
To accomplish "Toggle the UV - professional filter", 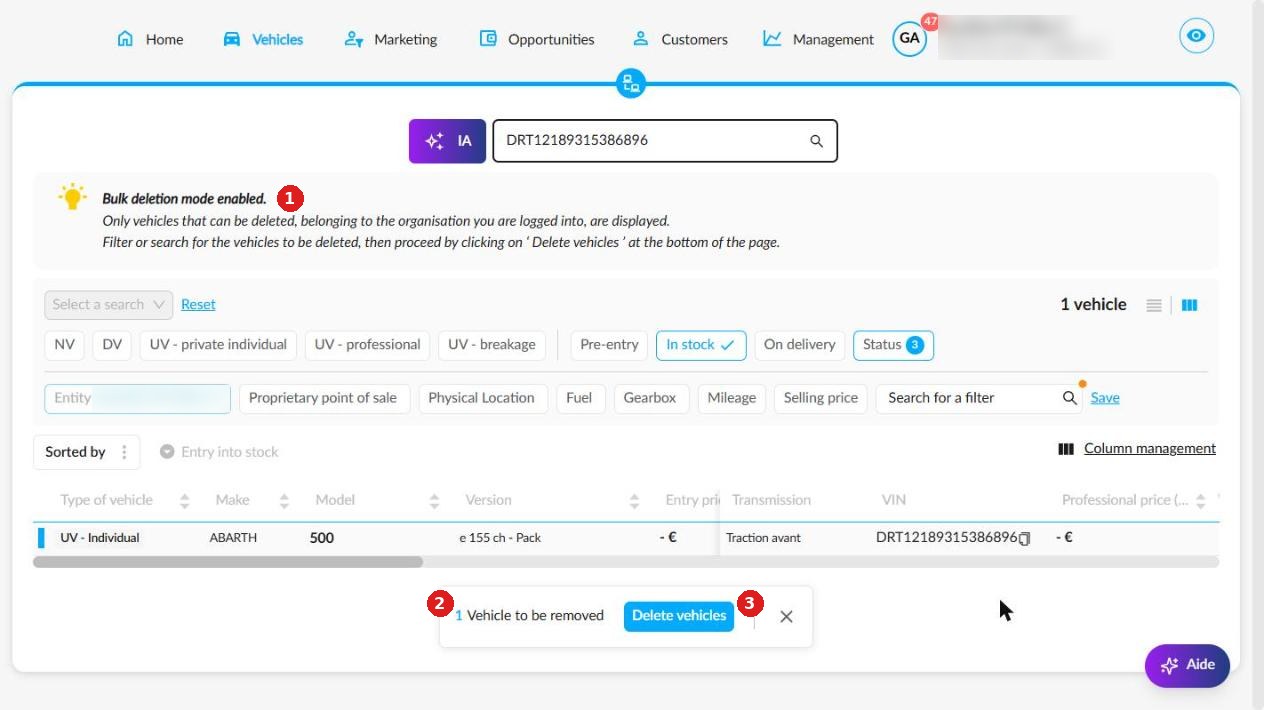I will [367, 345].
